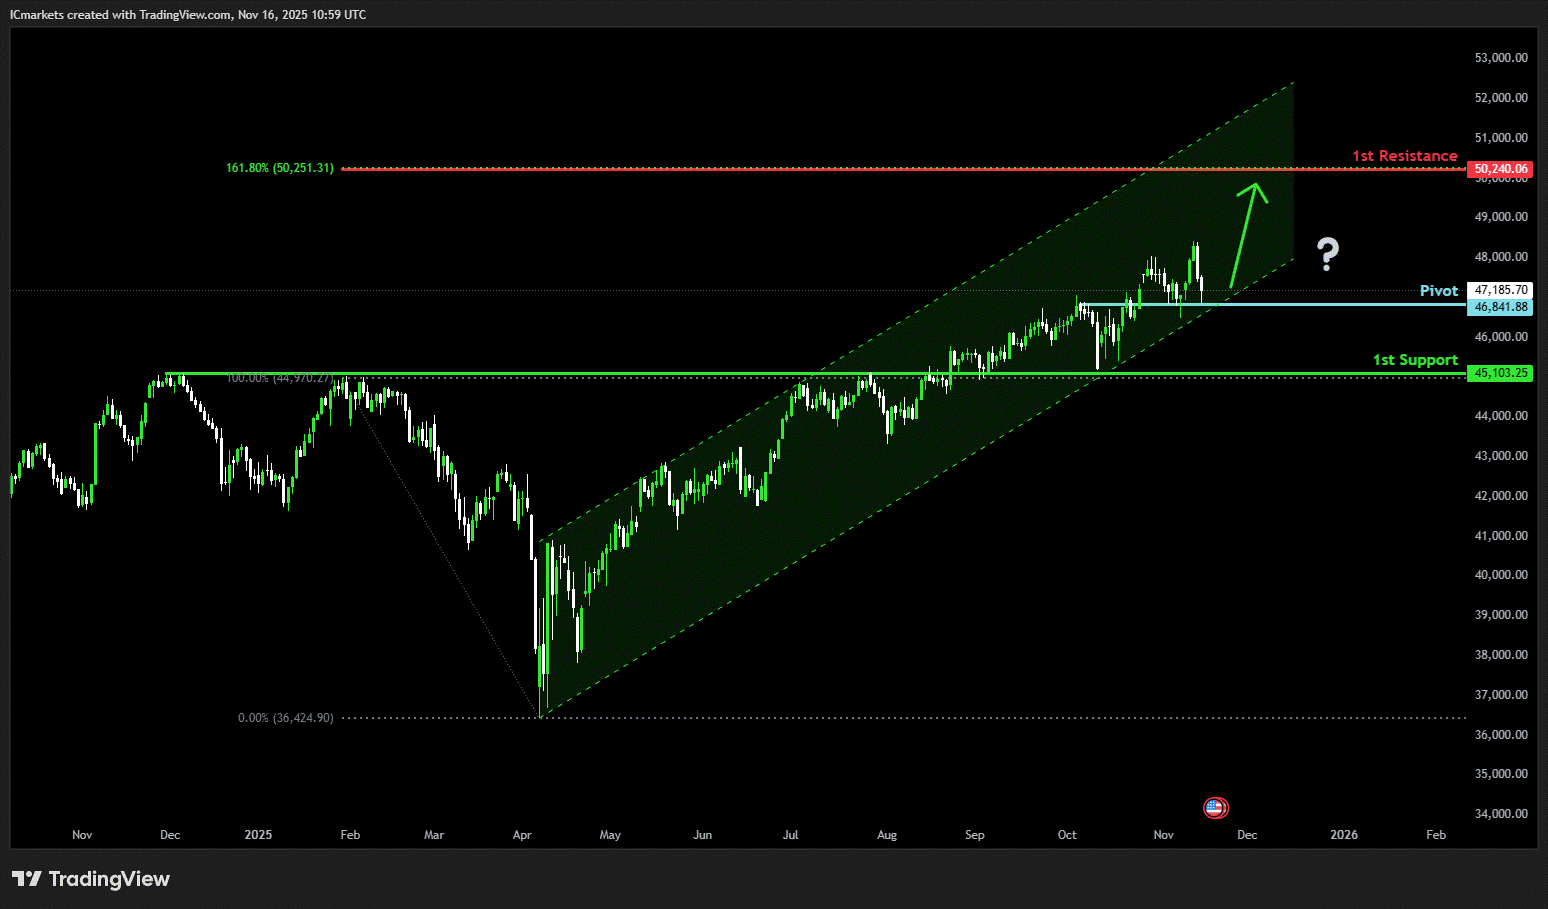Click the TradingView logo at bottom left
This screenshot has width=1548, height=909.
click(x=91, y=879)
